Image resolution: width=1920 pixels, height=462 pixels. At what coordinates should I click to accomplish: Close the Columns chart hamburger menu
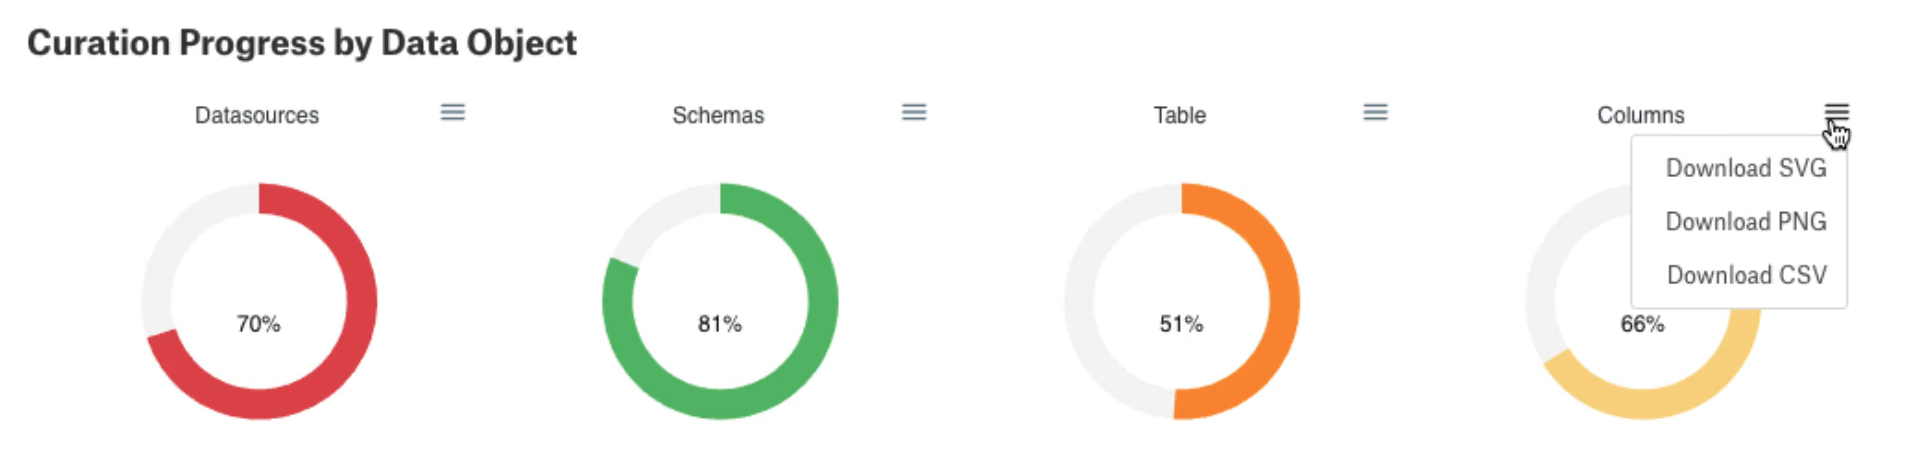click(x=1837, y=111)
